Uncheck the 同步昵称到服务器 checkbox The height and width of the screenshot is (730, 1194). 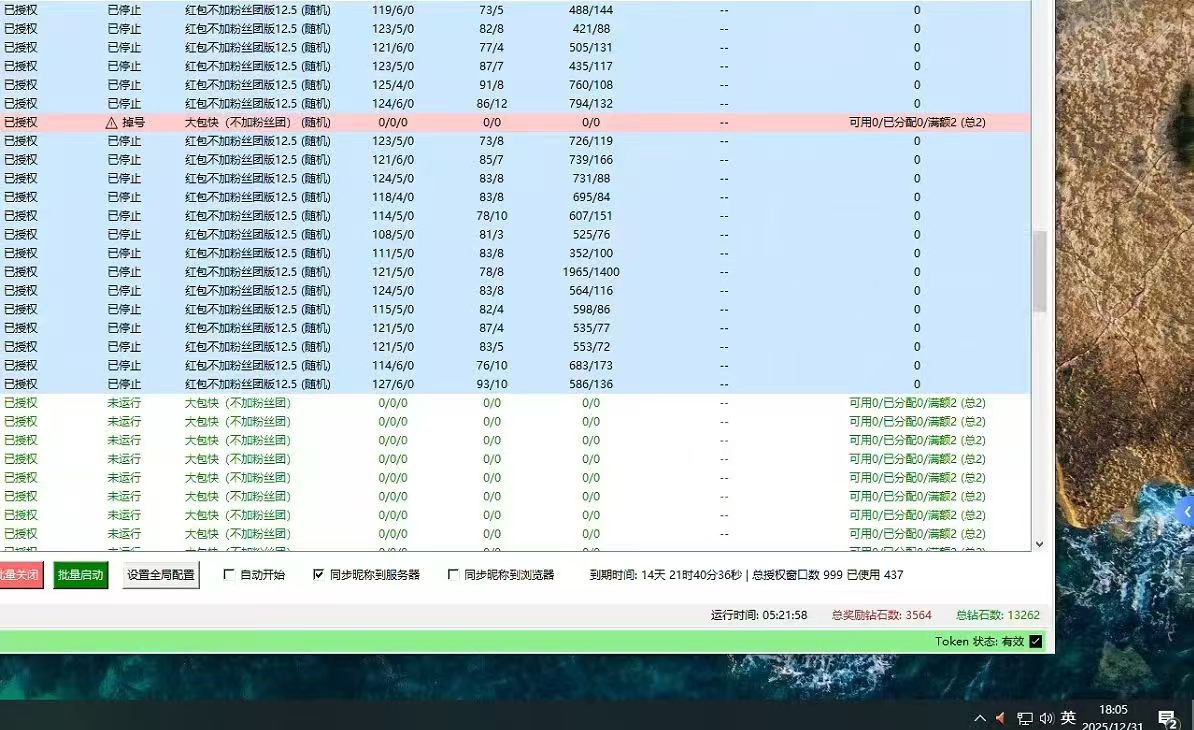[318, 575]
